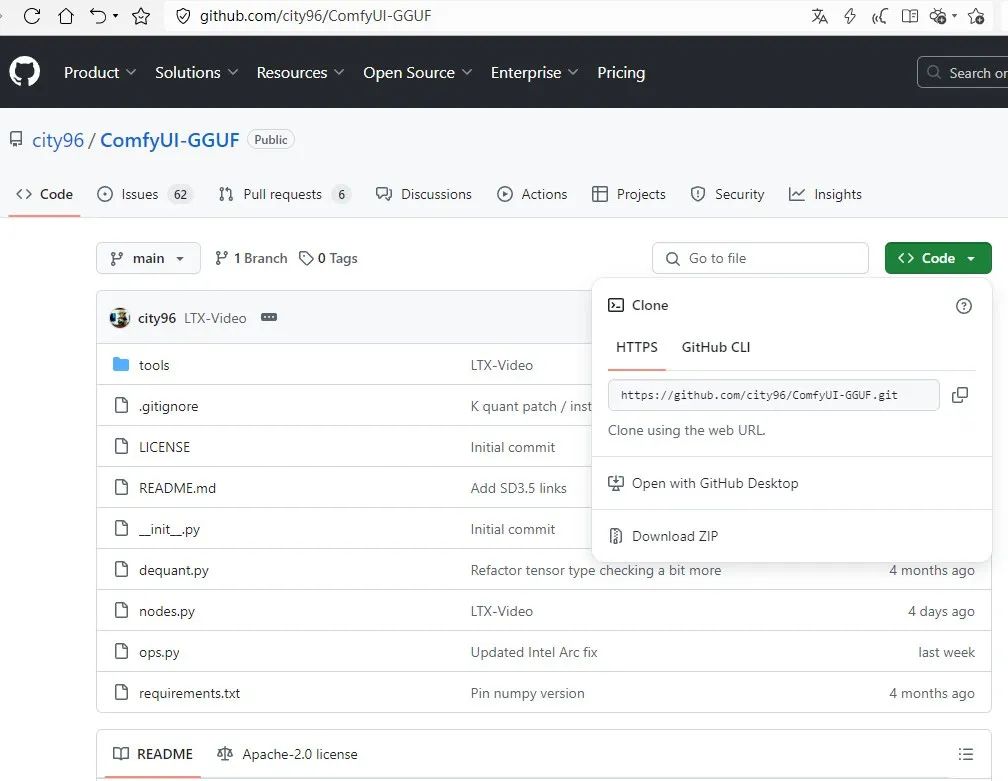Expand the Enterprise menu
This screenshot has width=1008, height=781.
coord(534,73)
